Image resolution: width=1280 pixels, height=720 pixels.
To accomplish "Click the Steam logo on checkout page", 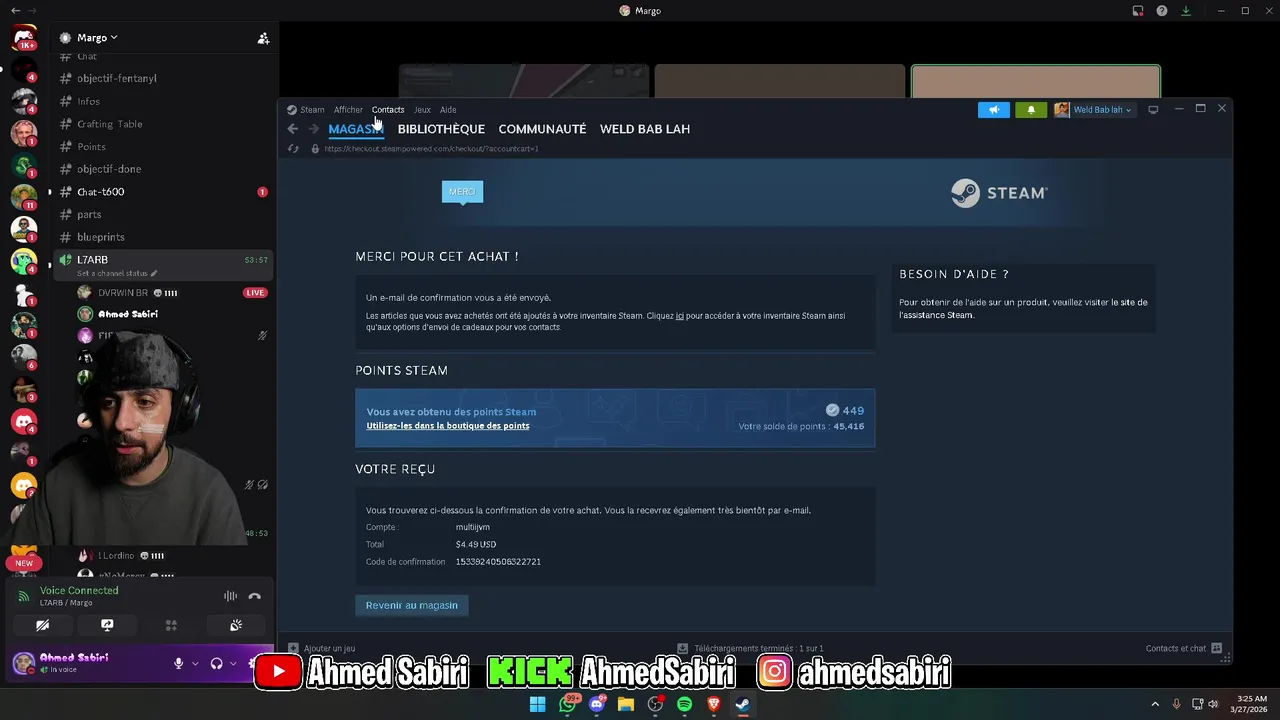I will 999,193.
